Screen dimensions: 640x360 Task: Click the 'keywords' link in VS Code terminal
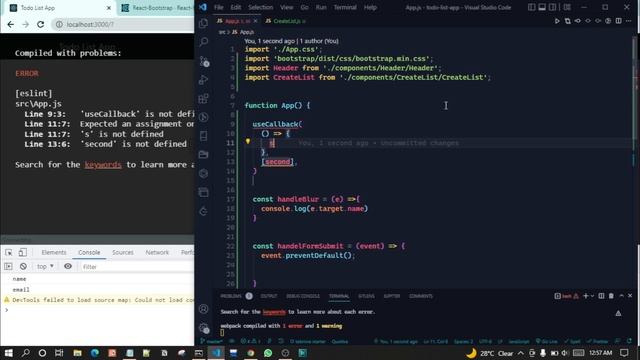pos(274,312)
